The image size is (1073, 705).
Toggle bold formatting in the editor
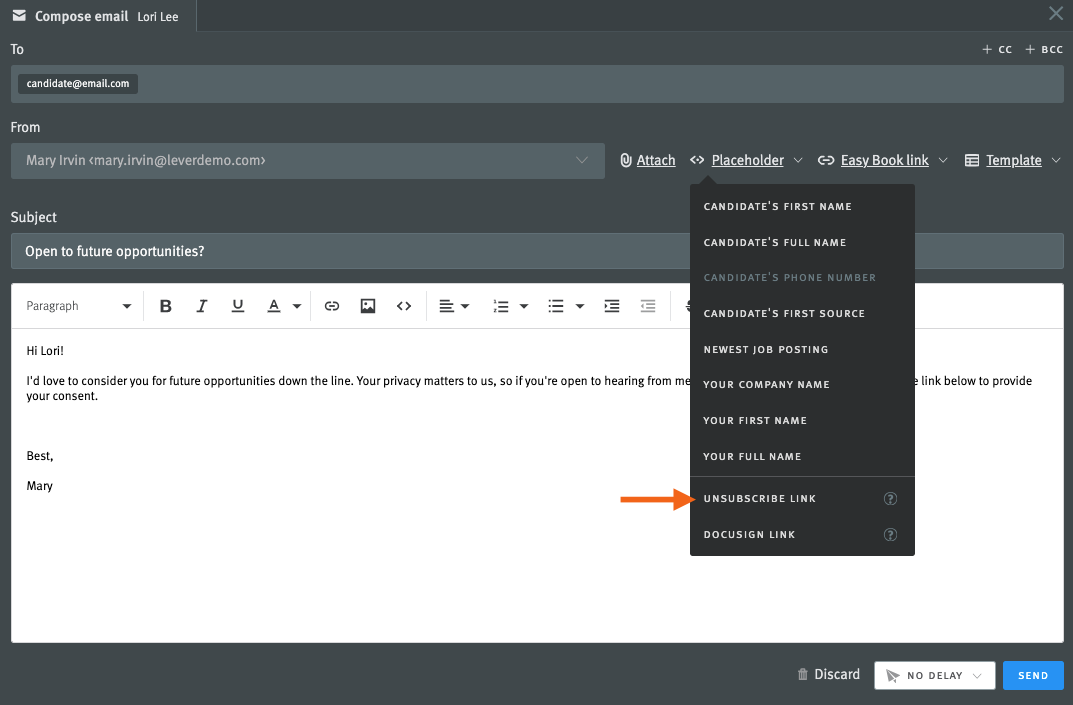166,306
